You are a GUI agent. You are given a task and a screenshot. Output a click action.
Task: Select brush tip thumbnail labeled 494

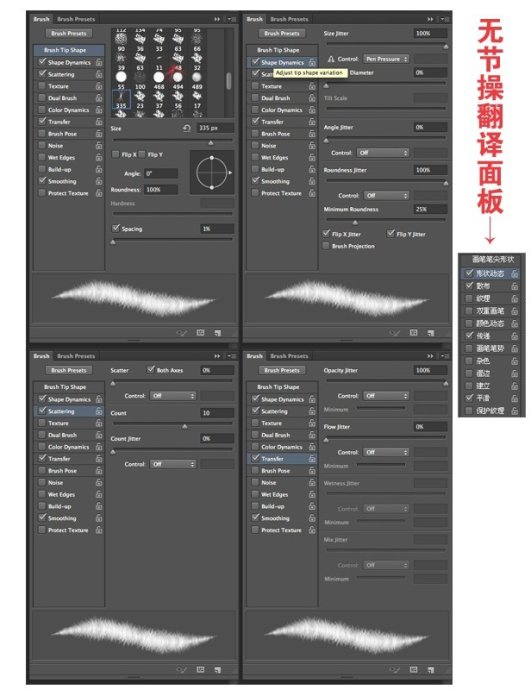point(178,80)
